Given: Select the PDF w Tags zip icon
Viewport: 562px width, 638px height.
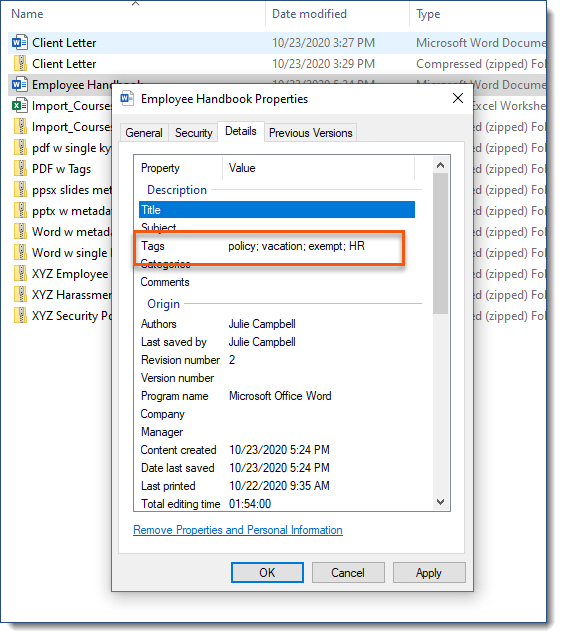Looking at the screenshot, I should pos(20,168).
